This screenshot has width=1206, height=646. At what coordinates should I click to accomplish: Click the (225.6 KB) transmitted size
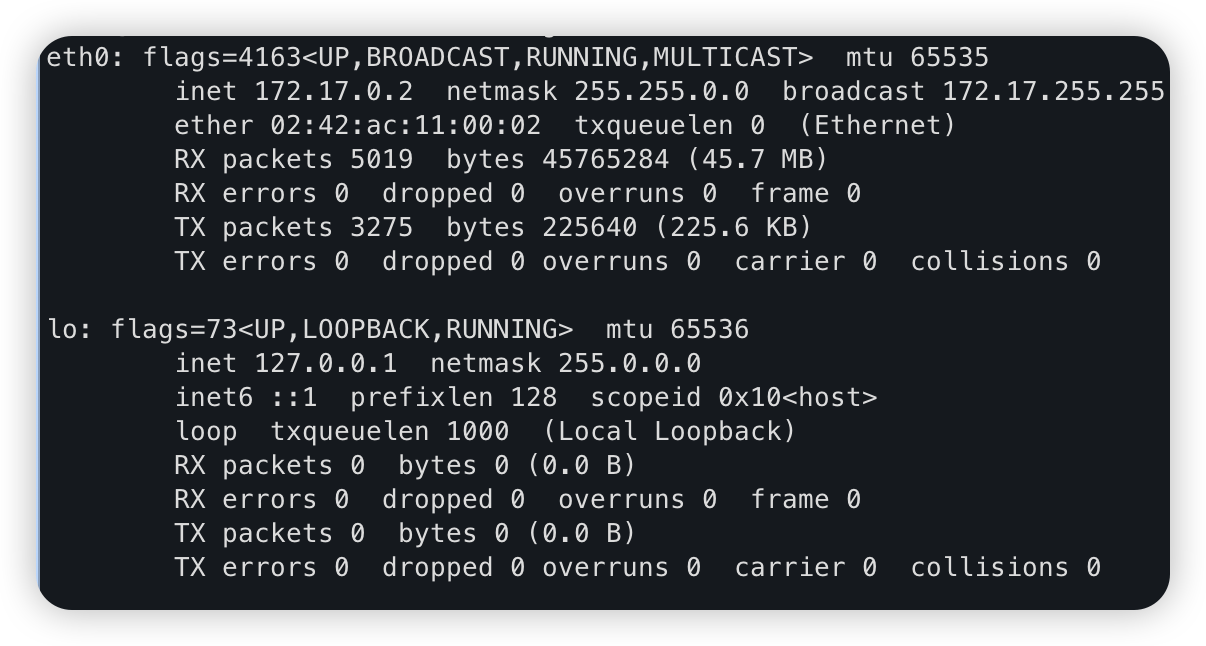coord(733,227)
